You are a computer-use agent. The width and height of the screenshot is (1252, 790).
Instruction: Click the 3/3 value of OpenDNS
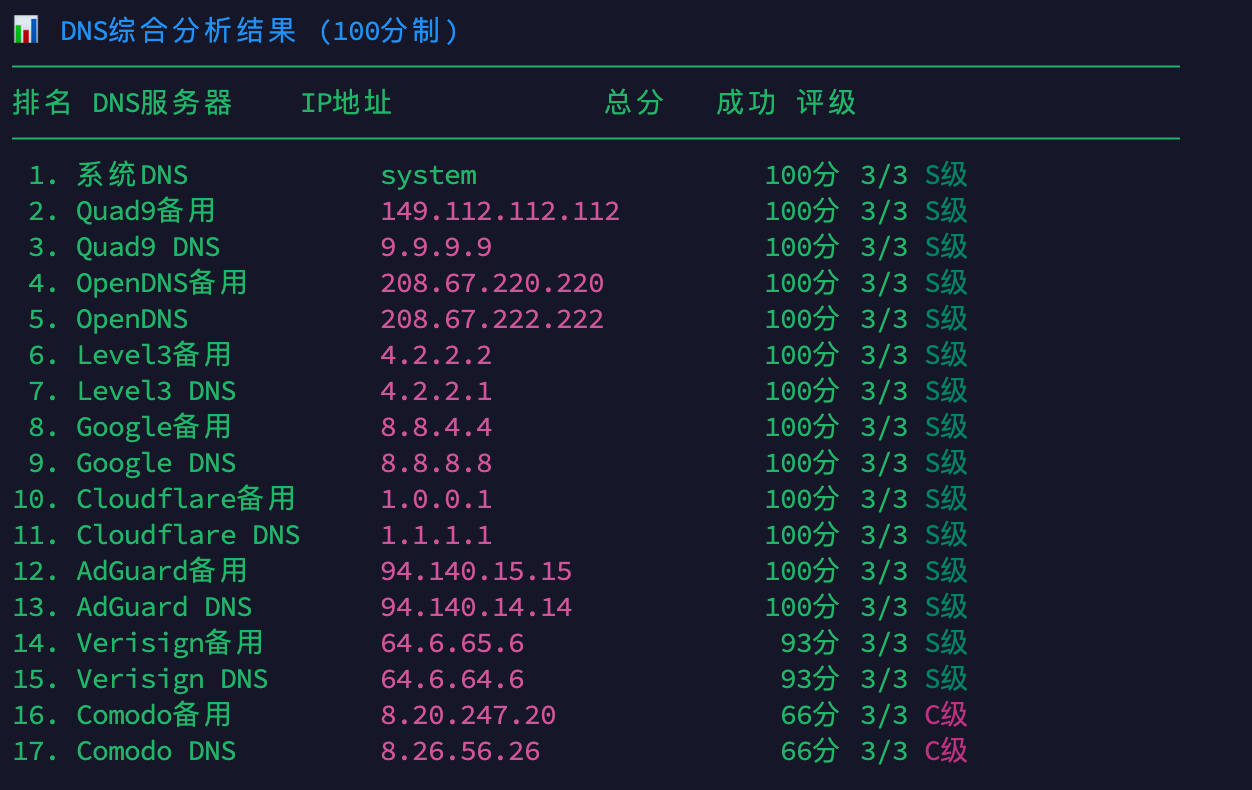tap(884, 319)
